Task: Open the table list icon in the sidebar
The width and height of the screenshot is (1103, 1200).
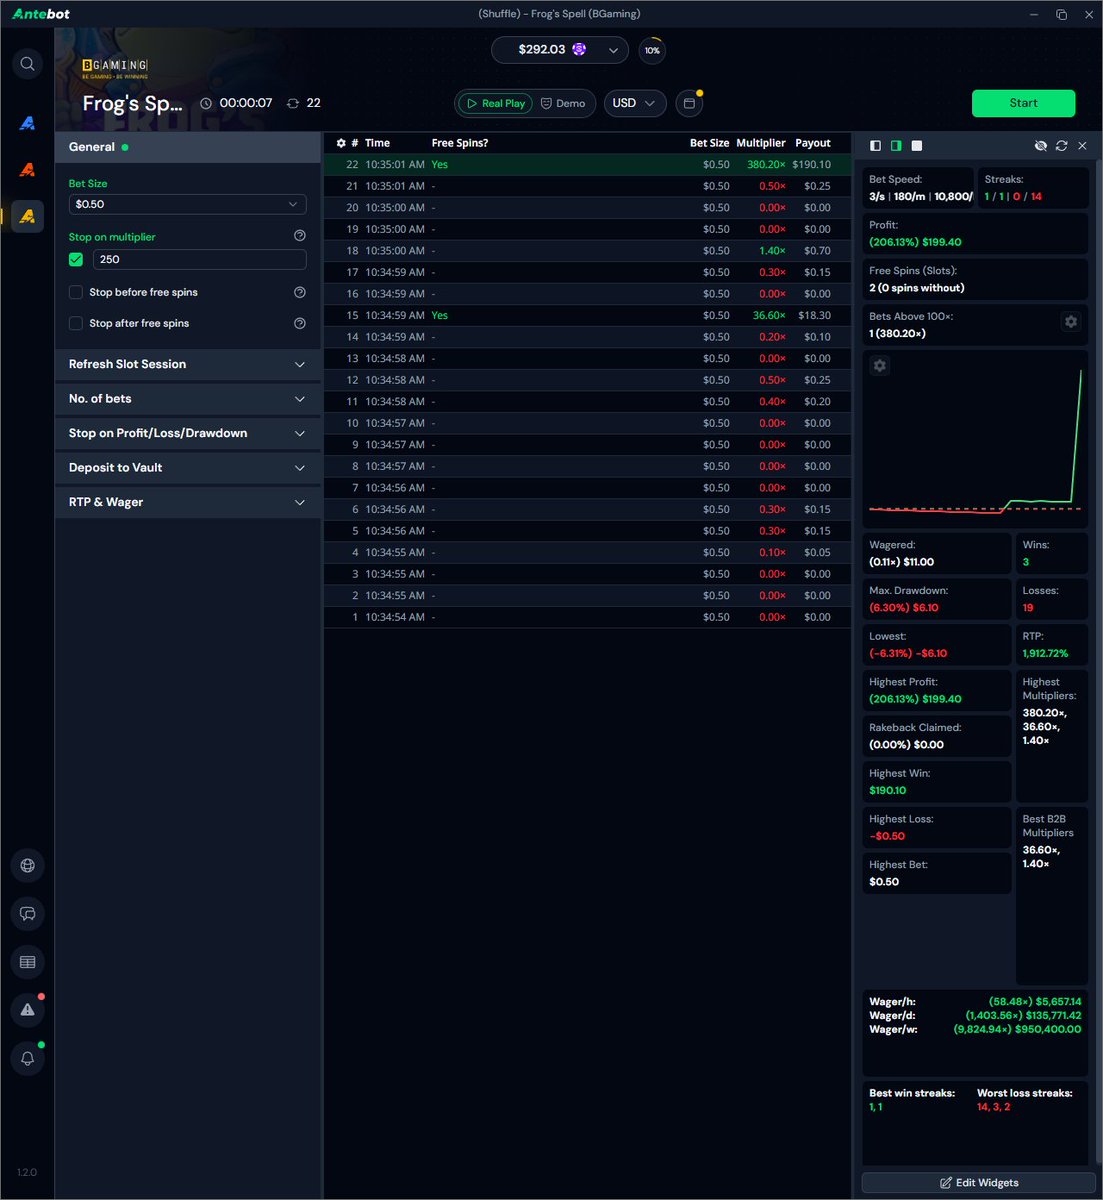Action: click(27, 962)
